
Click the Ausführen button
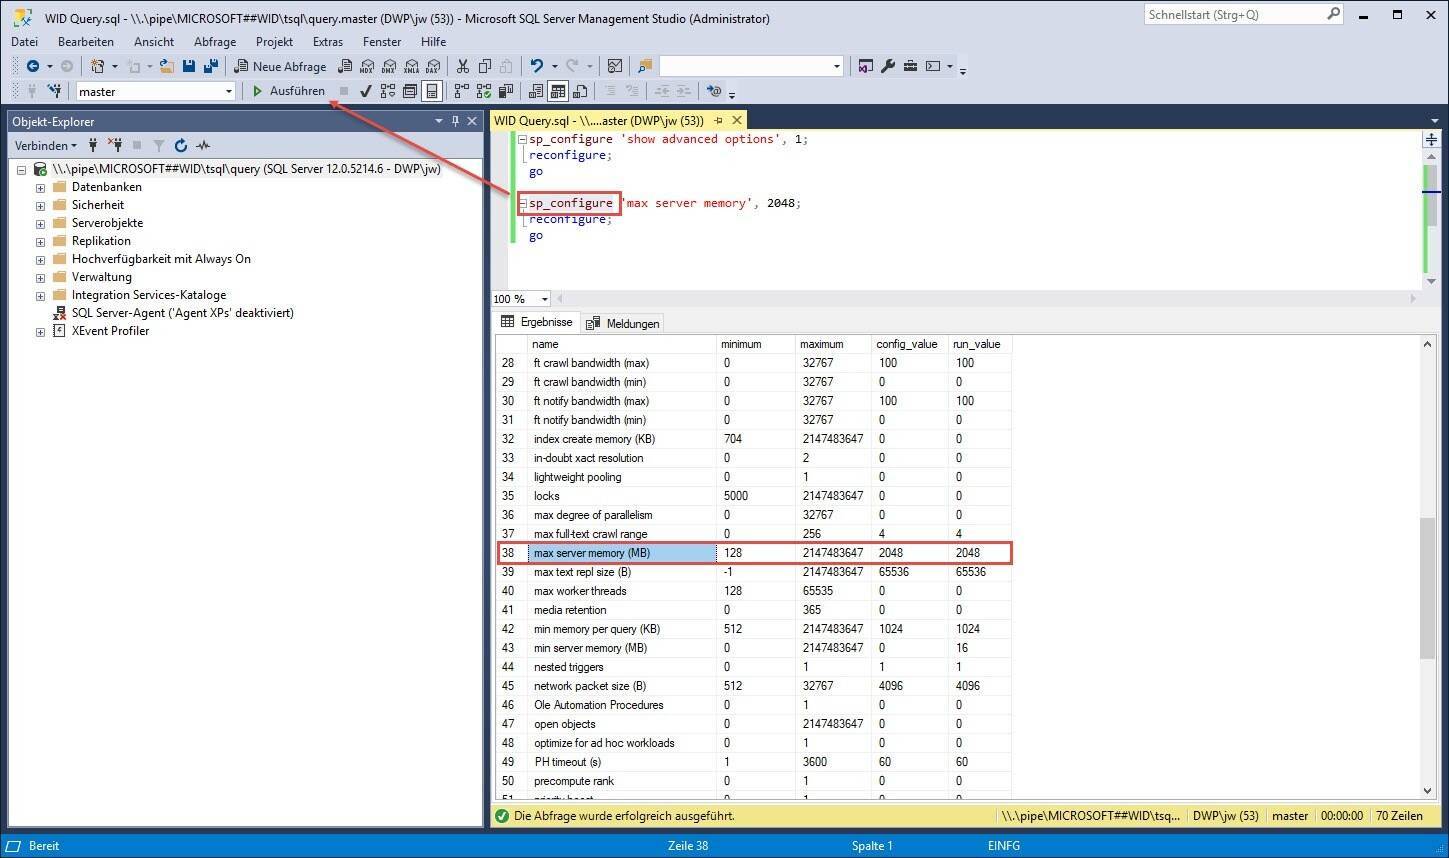pyautogui.click(x=288, y=91)
